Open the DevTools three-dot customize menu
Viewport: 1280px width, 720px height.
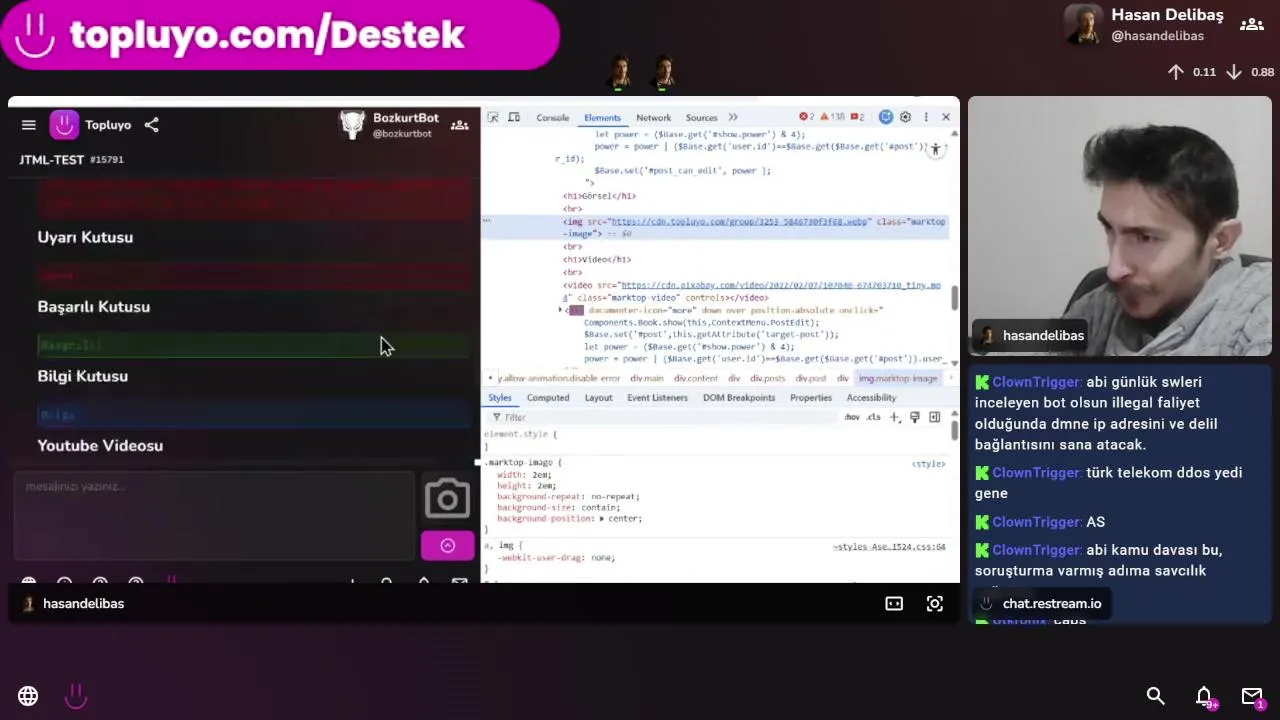[926, 117]
